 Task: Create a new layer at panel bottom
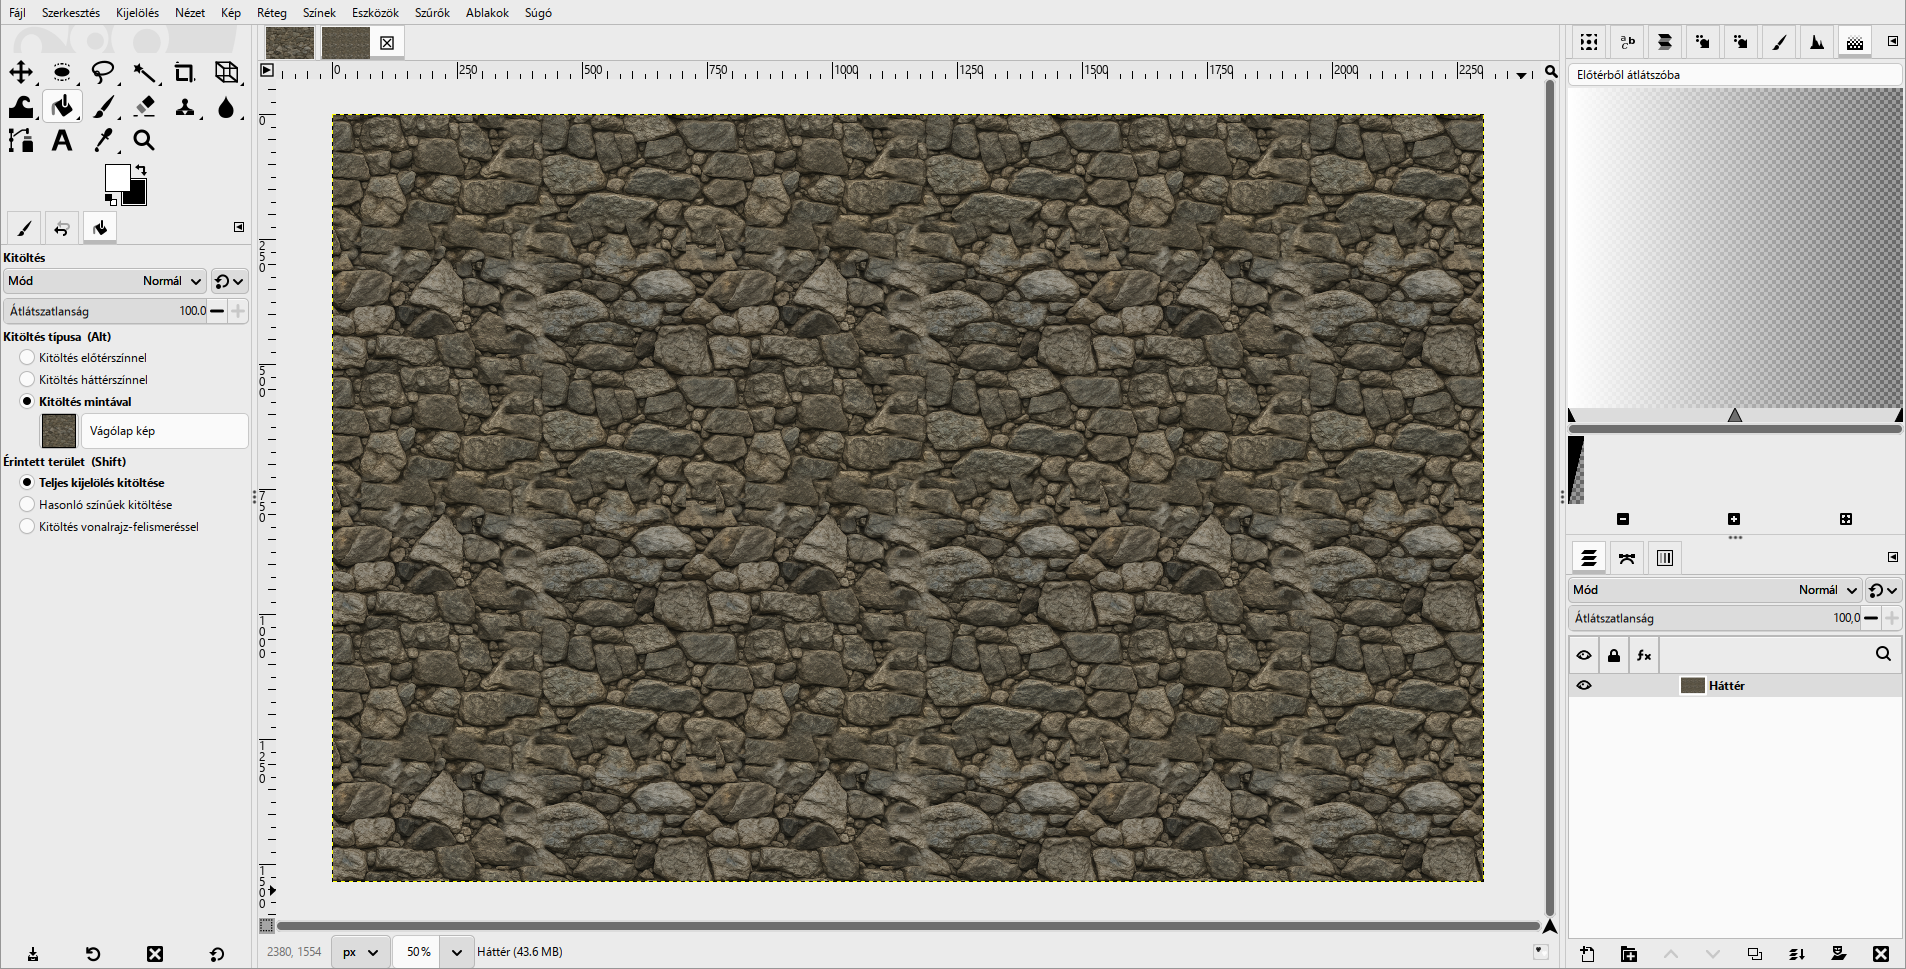[x=1587, y=954]
